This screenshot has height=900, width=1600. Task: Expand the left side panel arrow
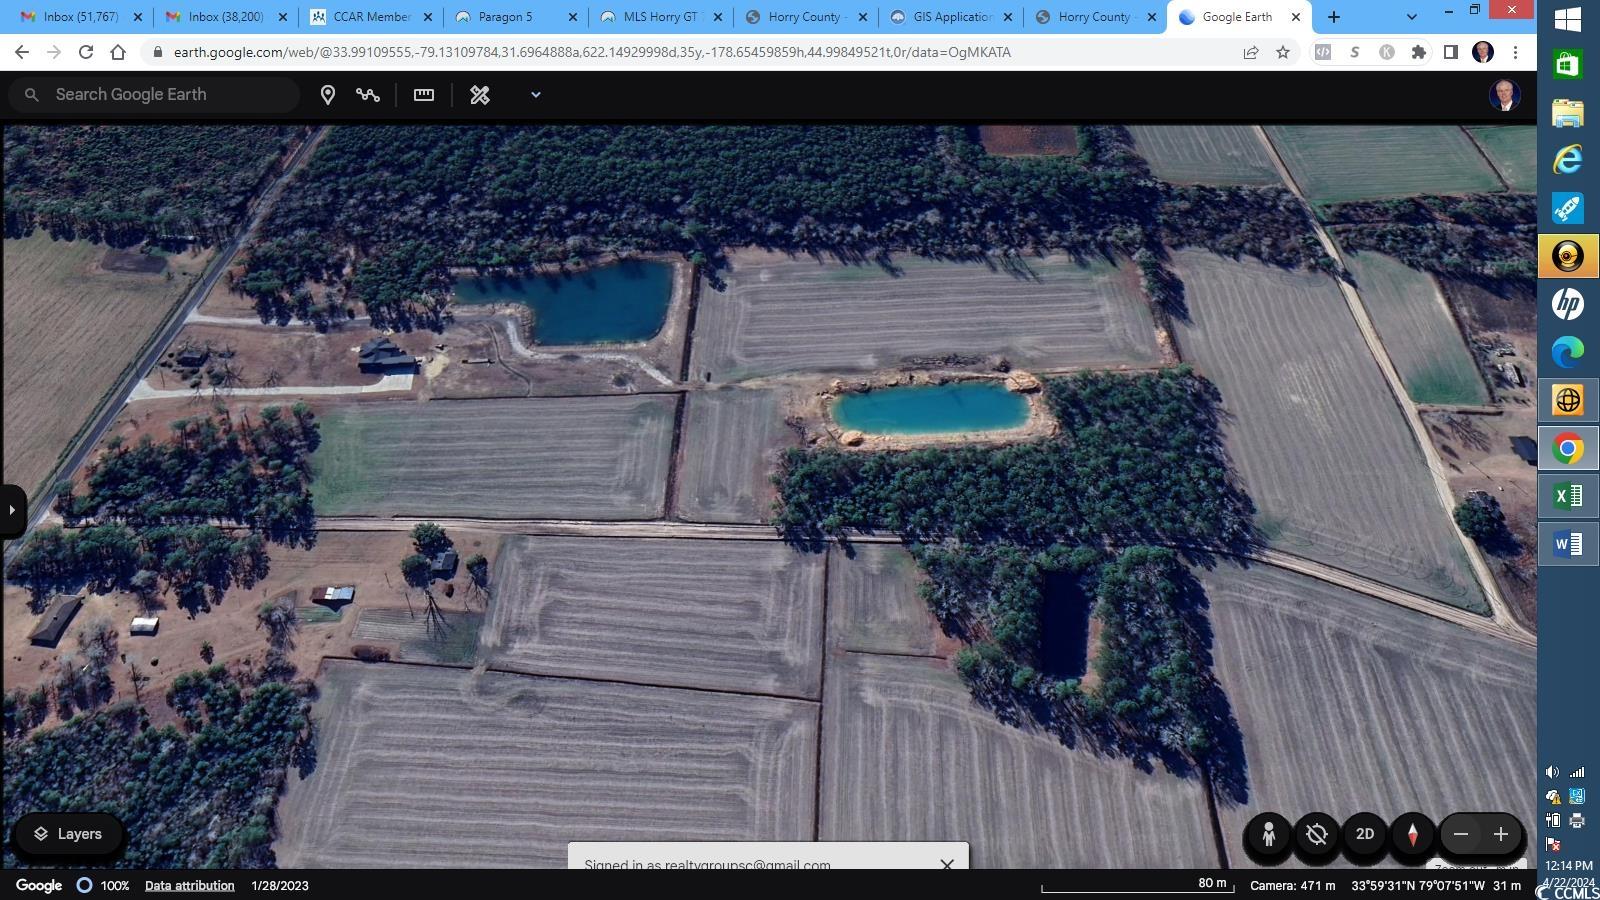click(12, 510)
